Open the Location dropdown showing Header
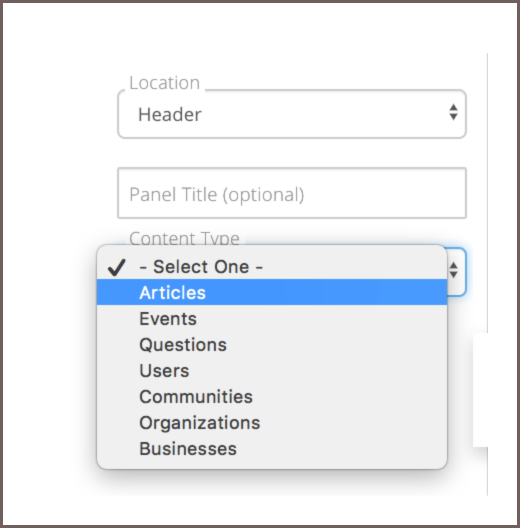 point(292,114)
